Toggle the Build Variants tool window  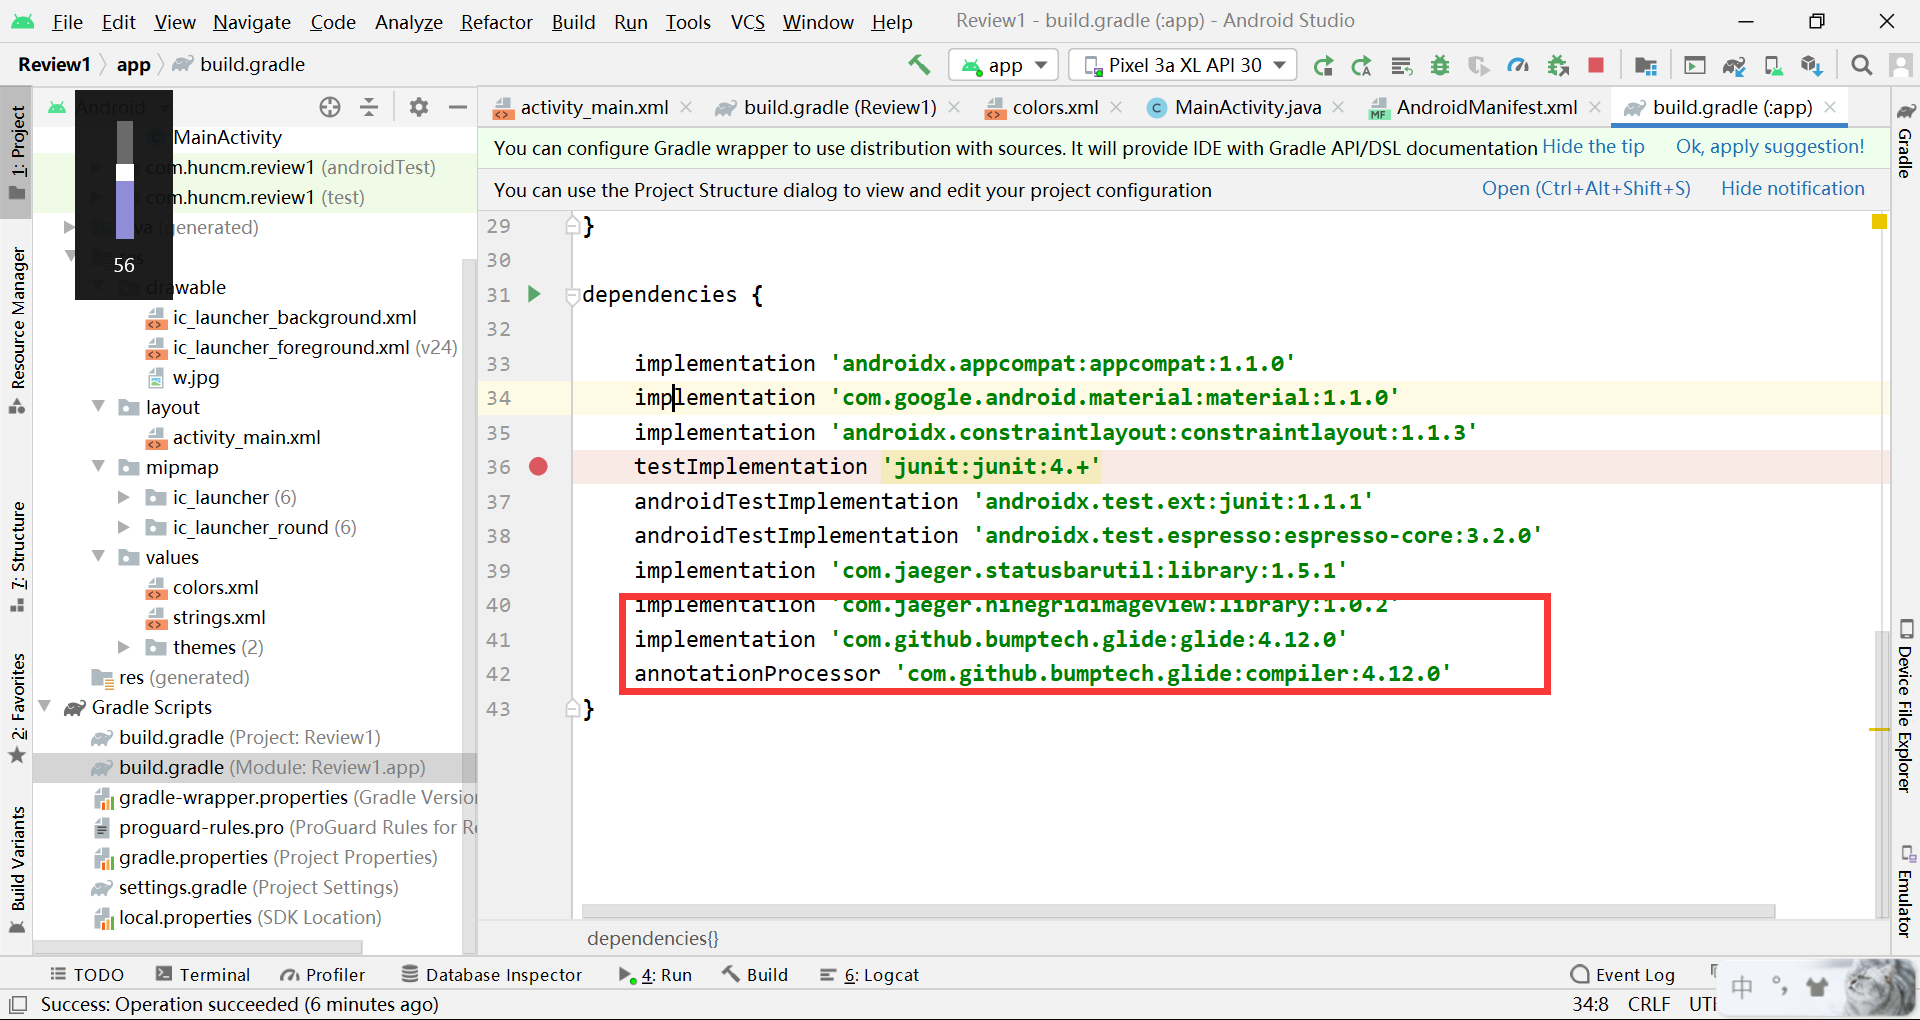click(x=17, y=869)
